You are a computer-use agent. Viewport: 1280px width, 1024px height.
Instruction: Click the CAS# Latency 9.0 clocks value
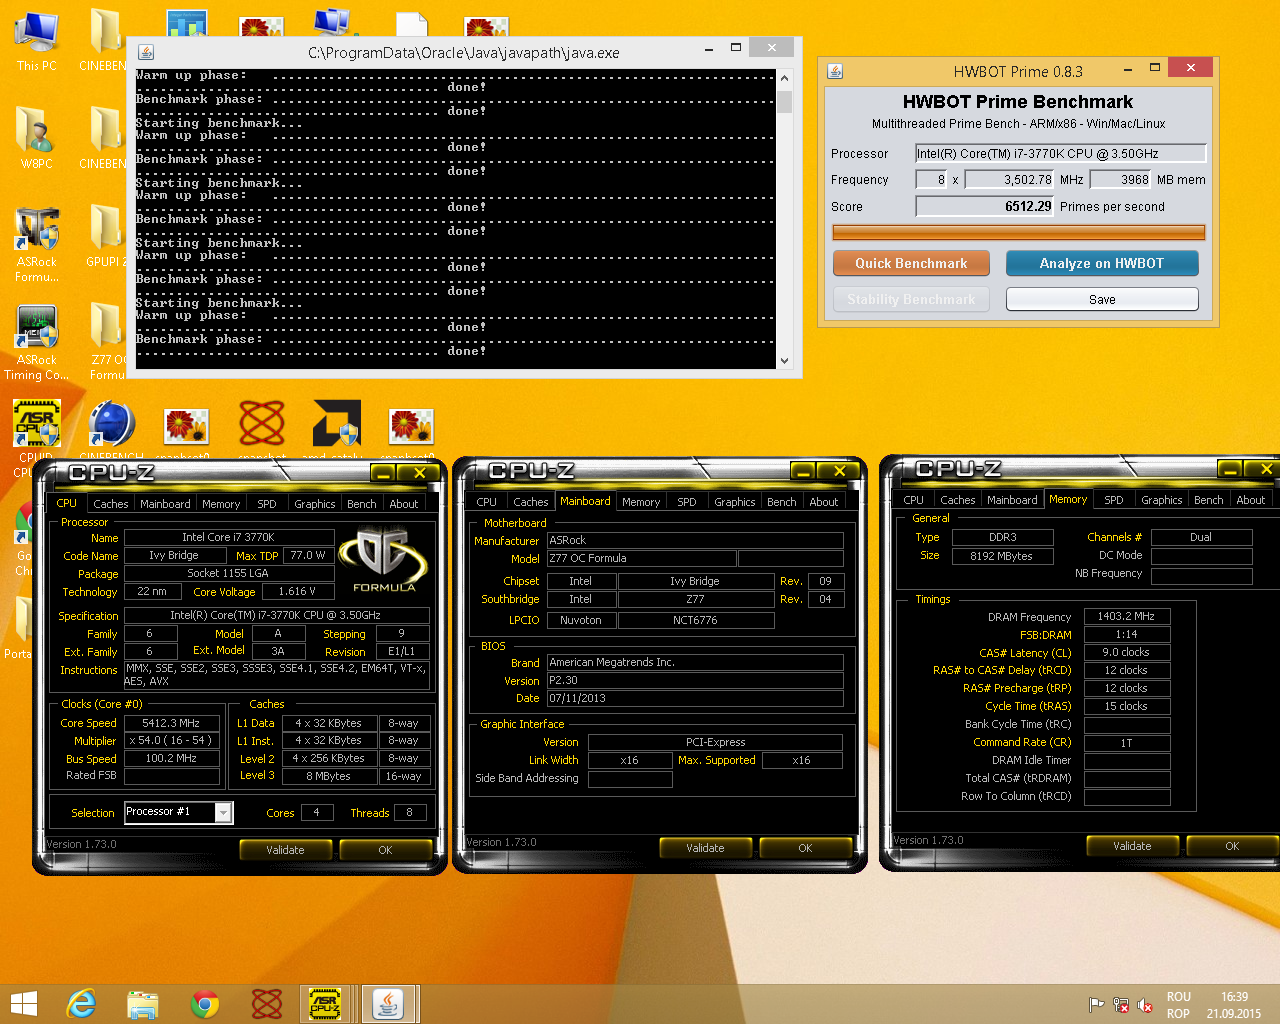click(x=1126, y=652)
